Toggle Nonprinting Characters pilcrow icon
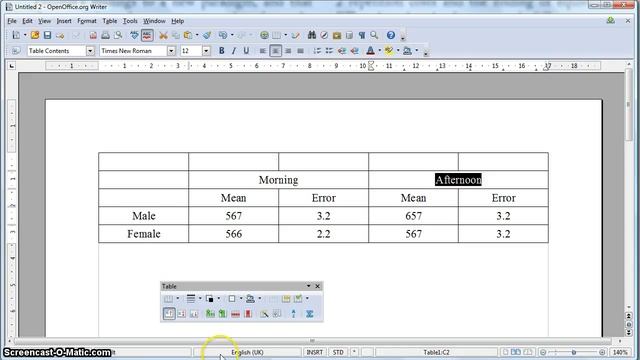This screenshot has width=640, height=360. 362,36
